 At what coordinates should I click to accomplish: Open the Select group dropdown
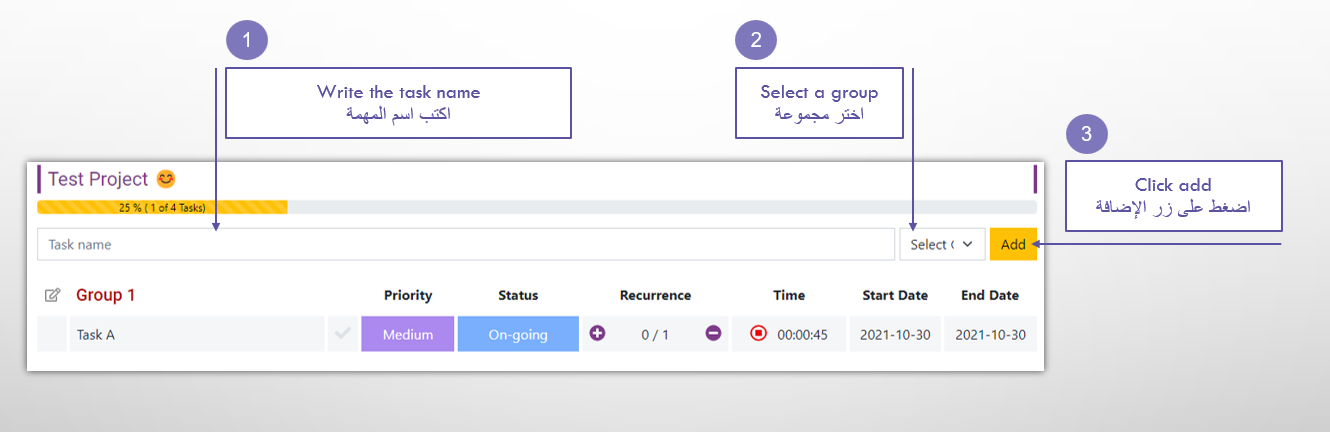click(942, 244)
